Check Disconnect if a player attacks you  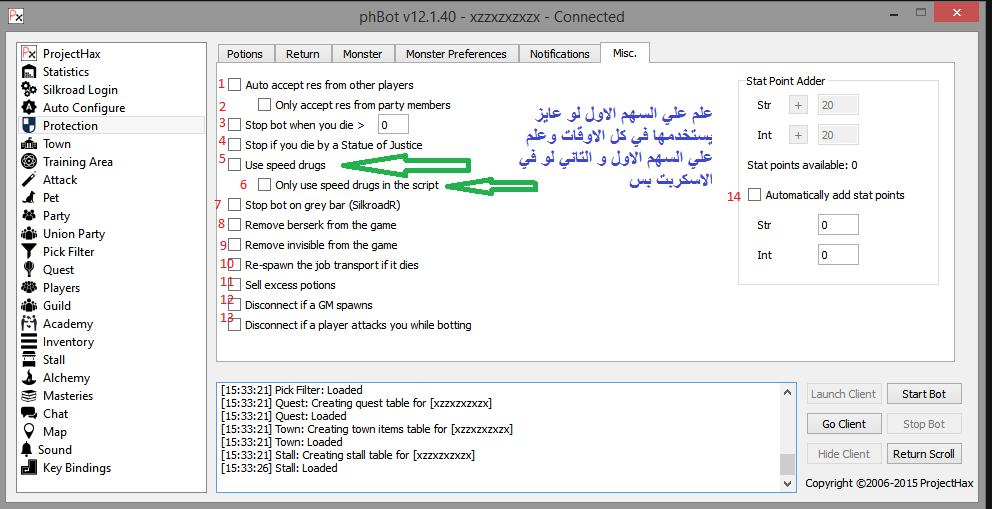click(235, 325)
